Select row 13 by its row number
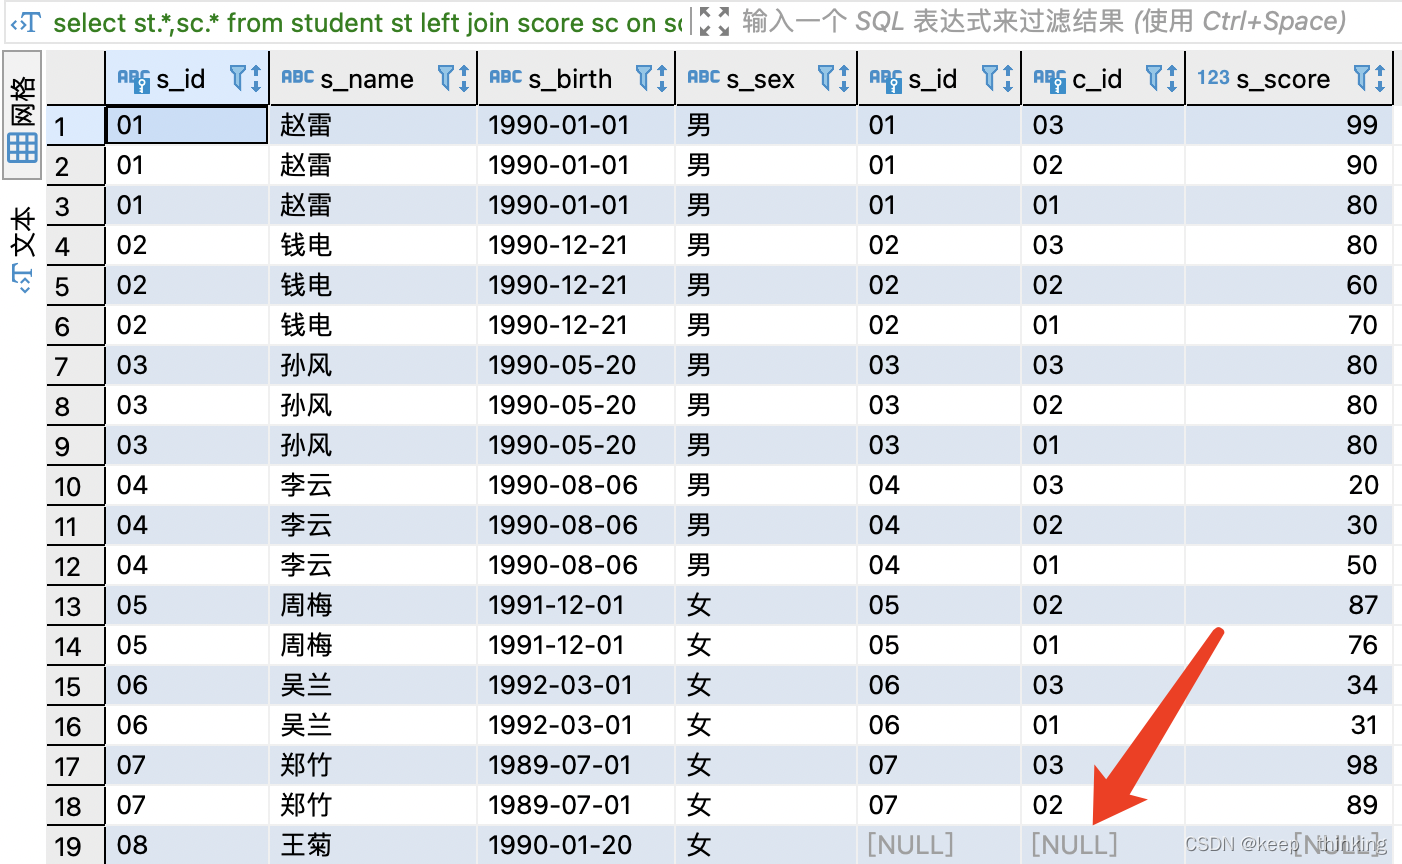The height and width of the screenshot is (864, 1402). click(x=76, y=606)
